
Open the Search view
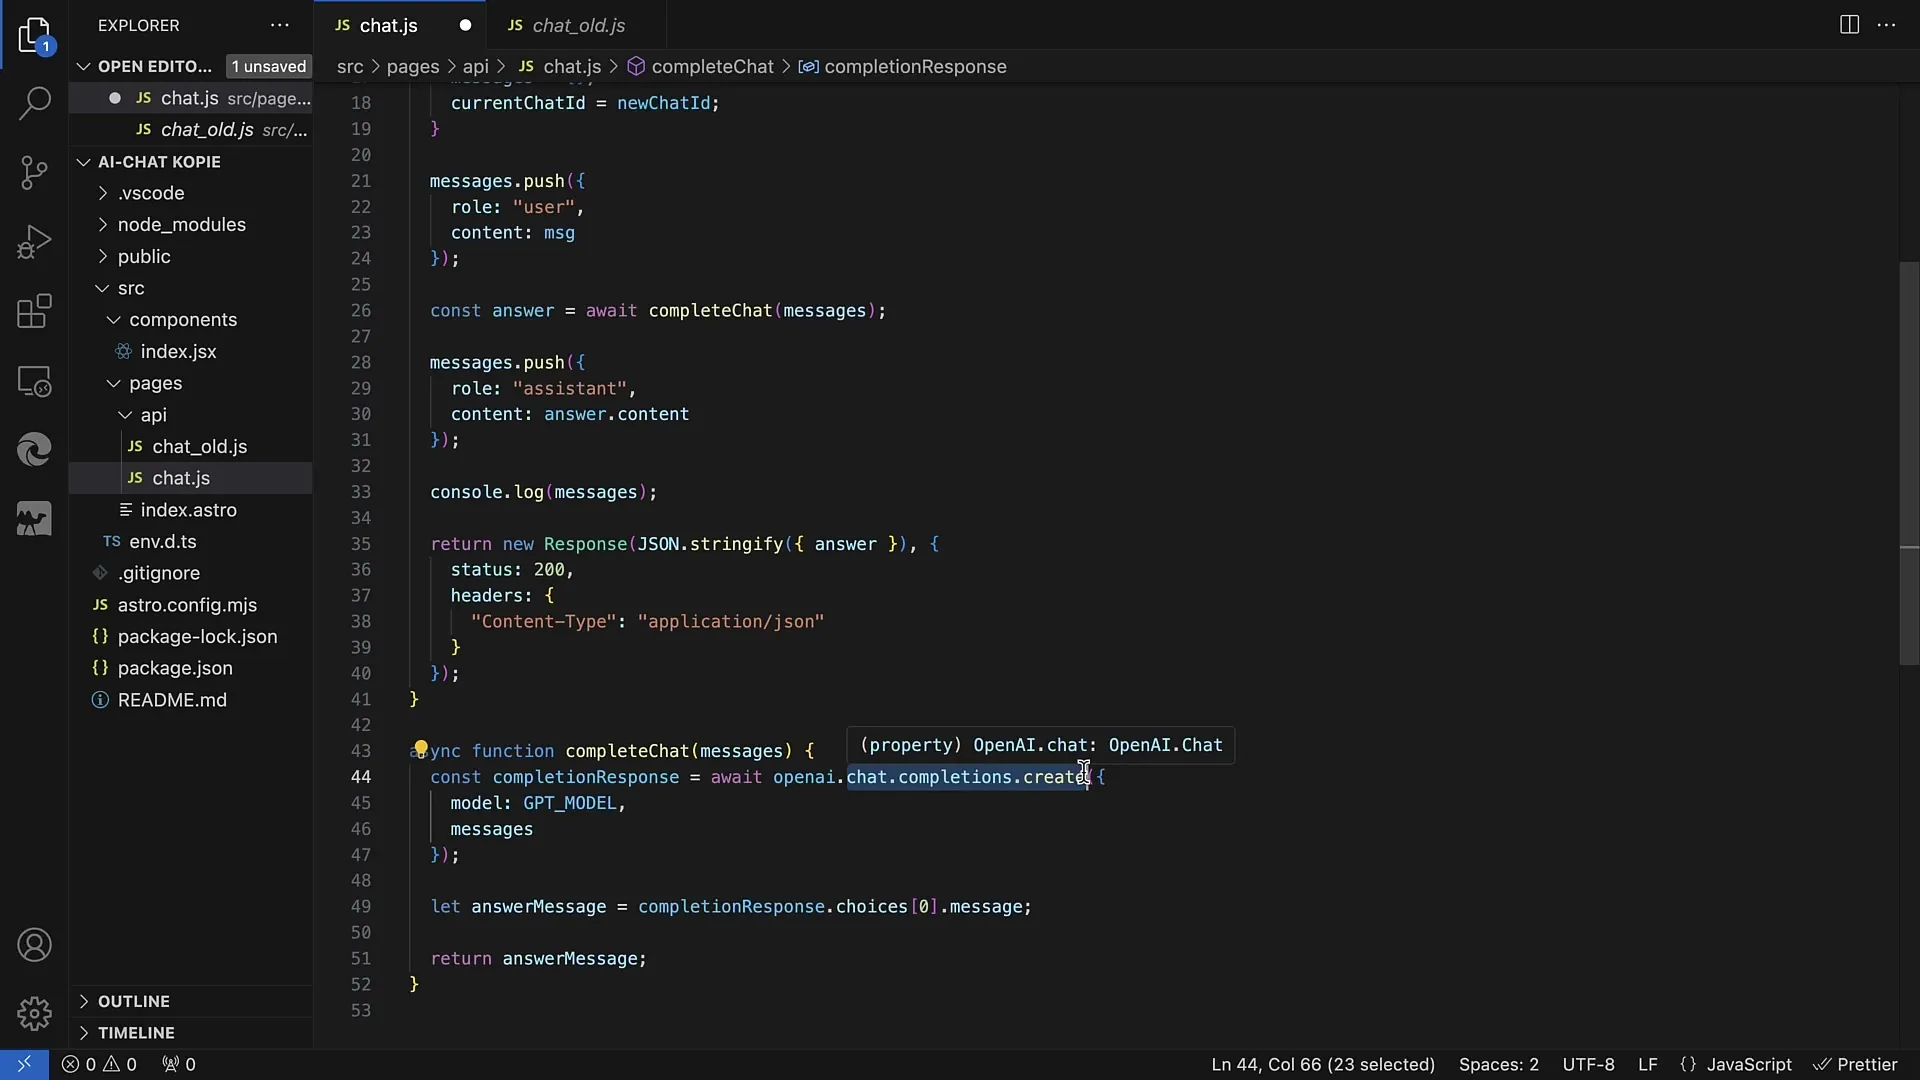[34, 103]
